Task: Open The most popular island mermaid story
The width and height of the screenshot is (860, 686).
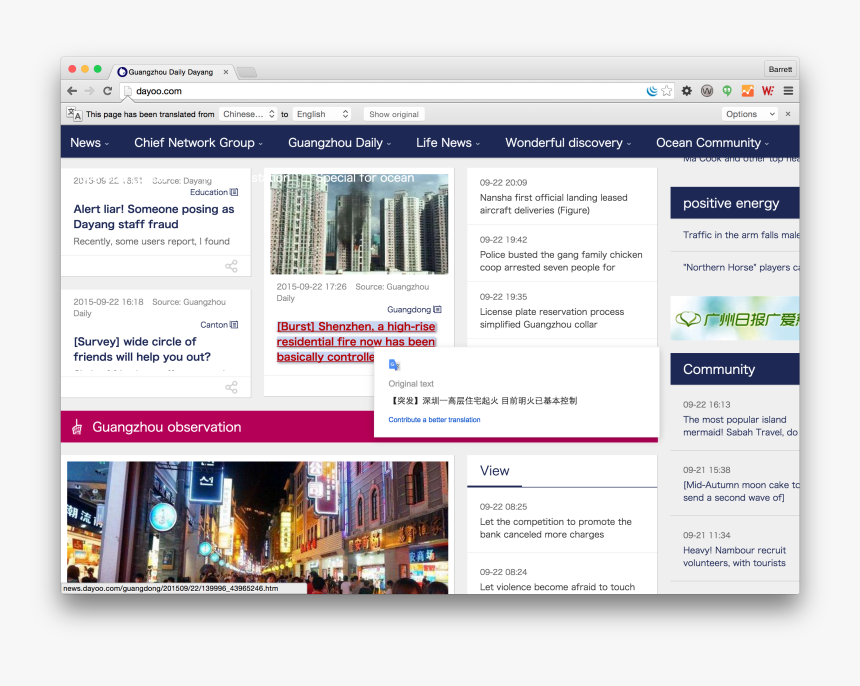Action: [740, 426]
